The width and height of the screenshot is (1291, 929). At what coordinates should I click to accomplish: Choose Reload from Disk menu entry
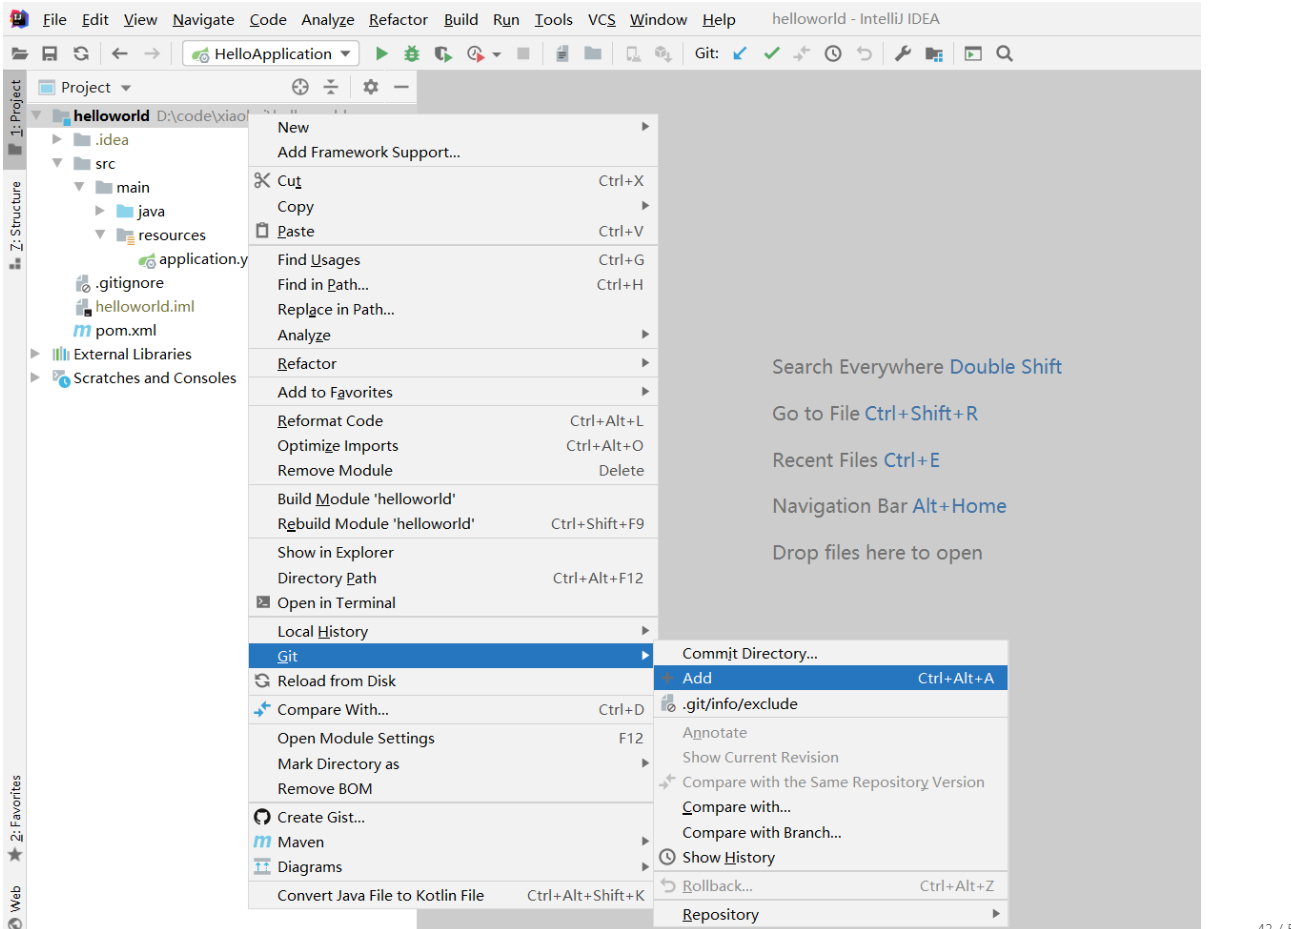(453, 681)
